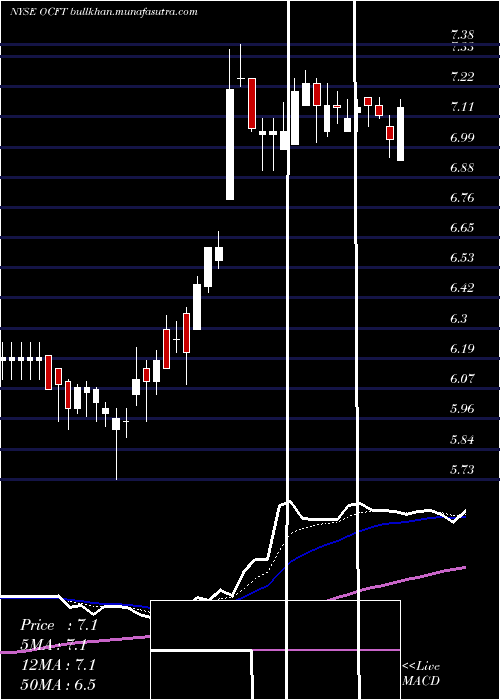Click the 7.38 price axis label
The height and width of the screenshot is (700, 500).
coord(462,34)
